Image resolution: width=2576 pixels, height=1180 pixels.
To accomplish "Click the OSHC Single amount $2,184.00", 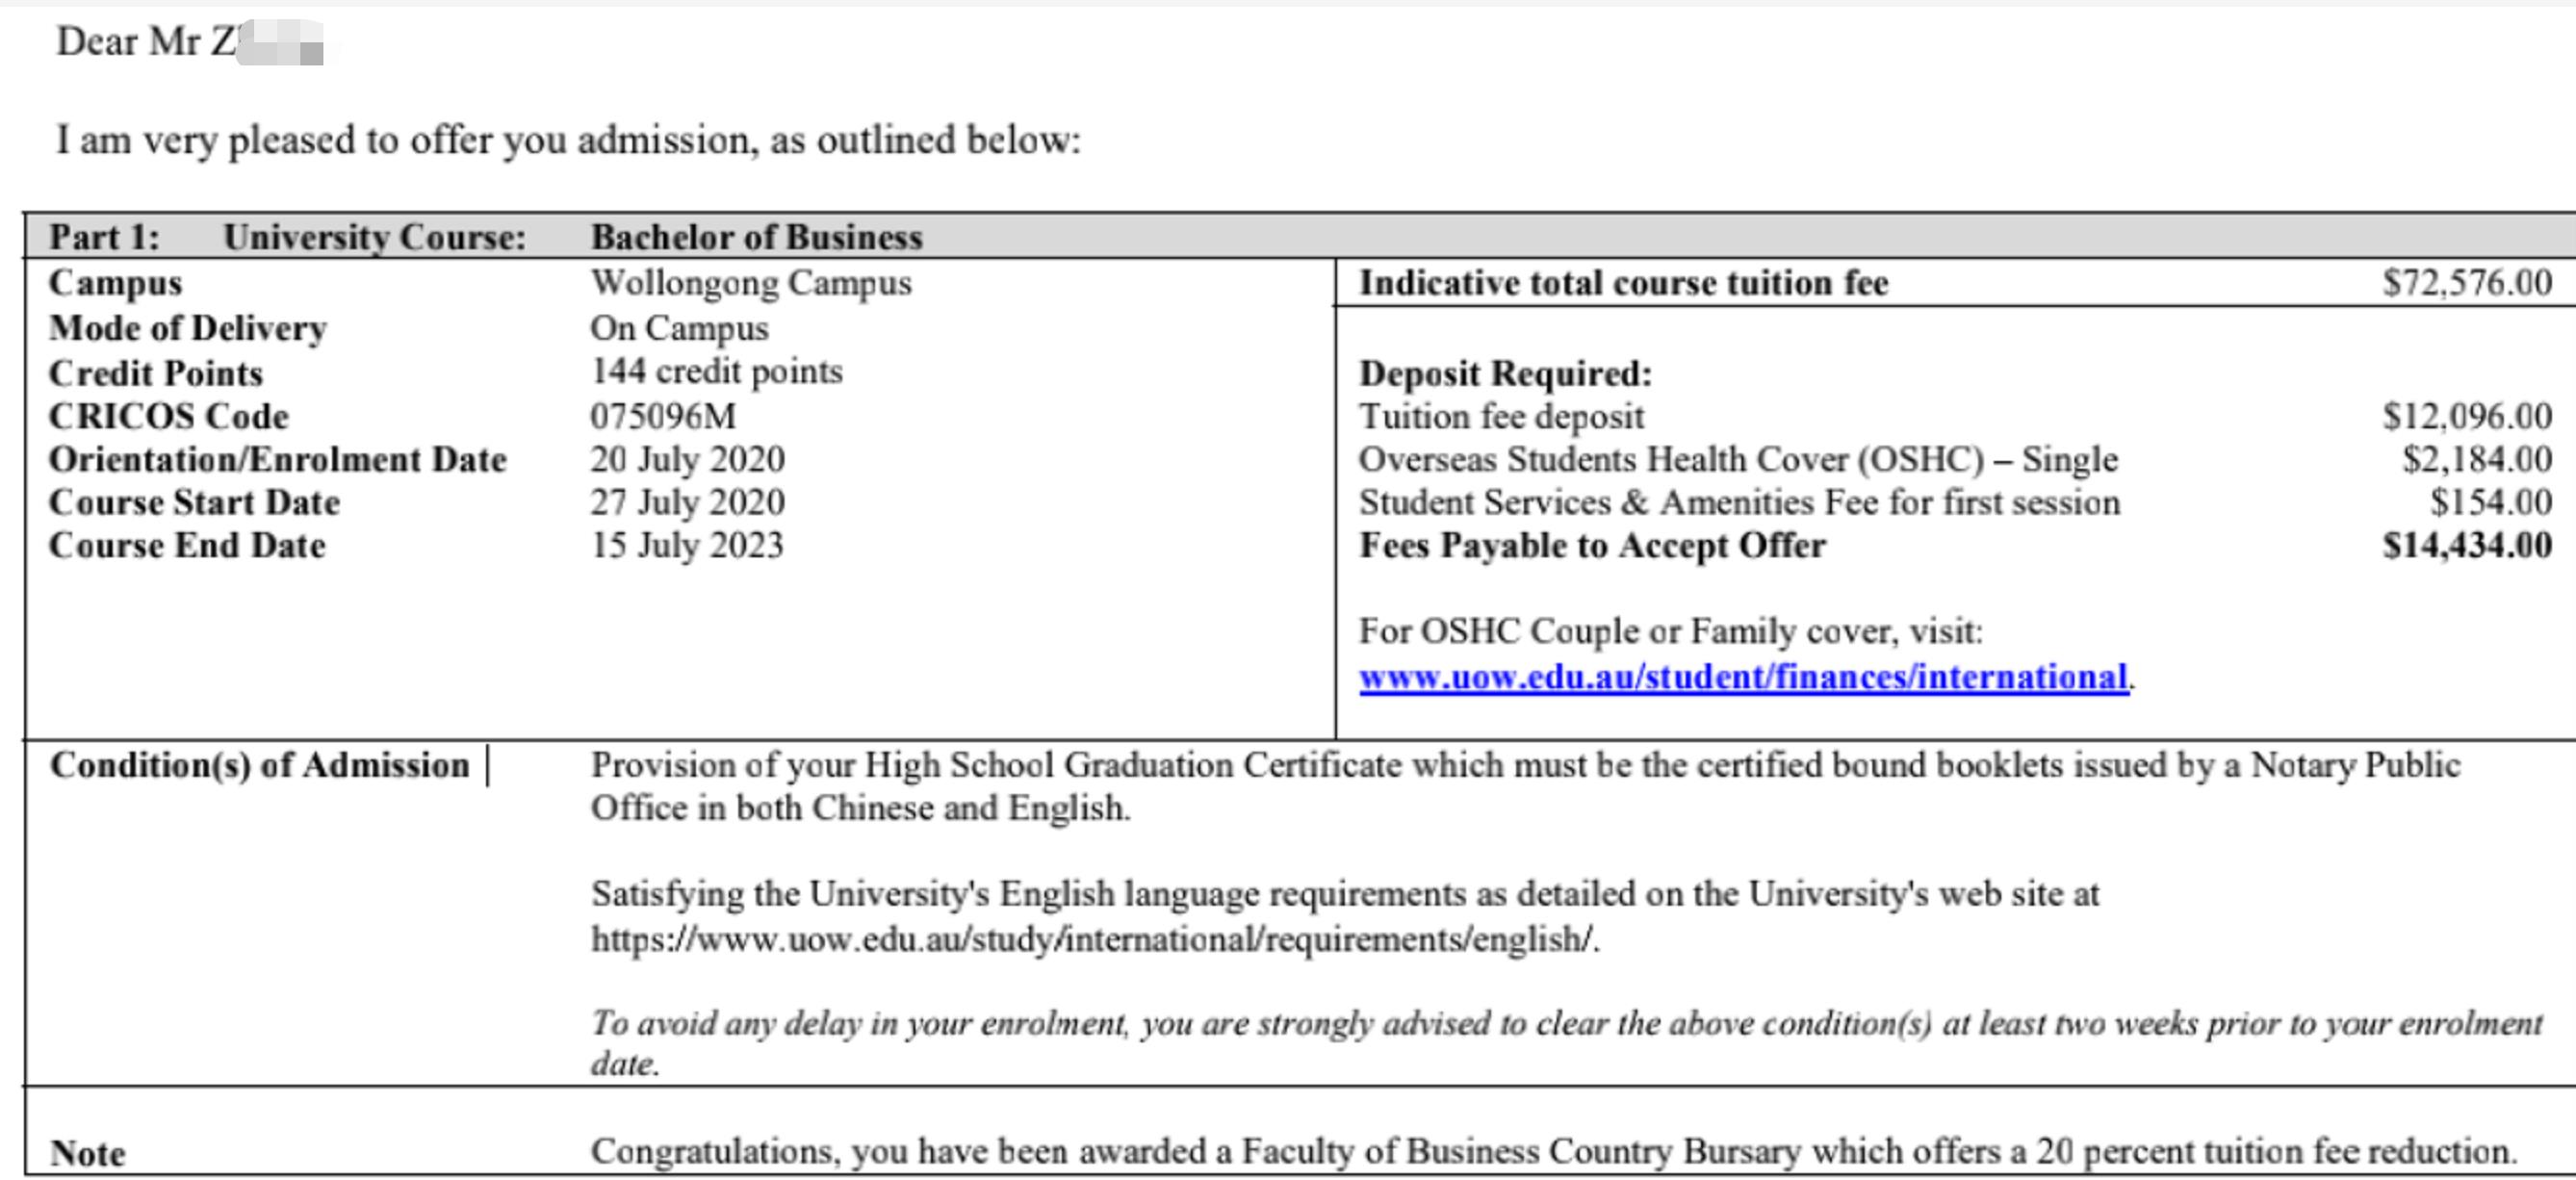I will [x=2476, y=460].
